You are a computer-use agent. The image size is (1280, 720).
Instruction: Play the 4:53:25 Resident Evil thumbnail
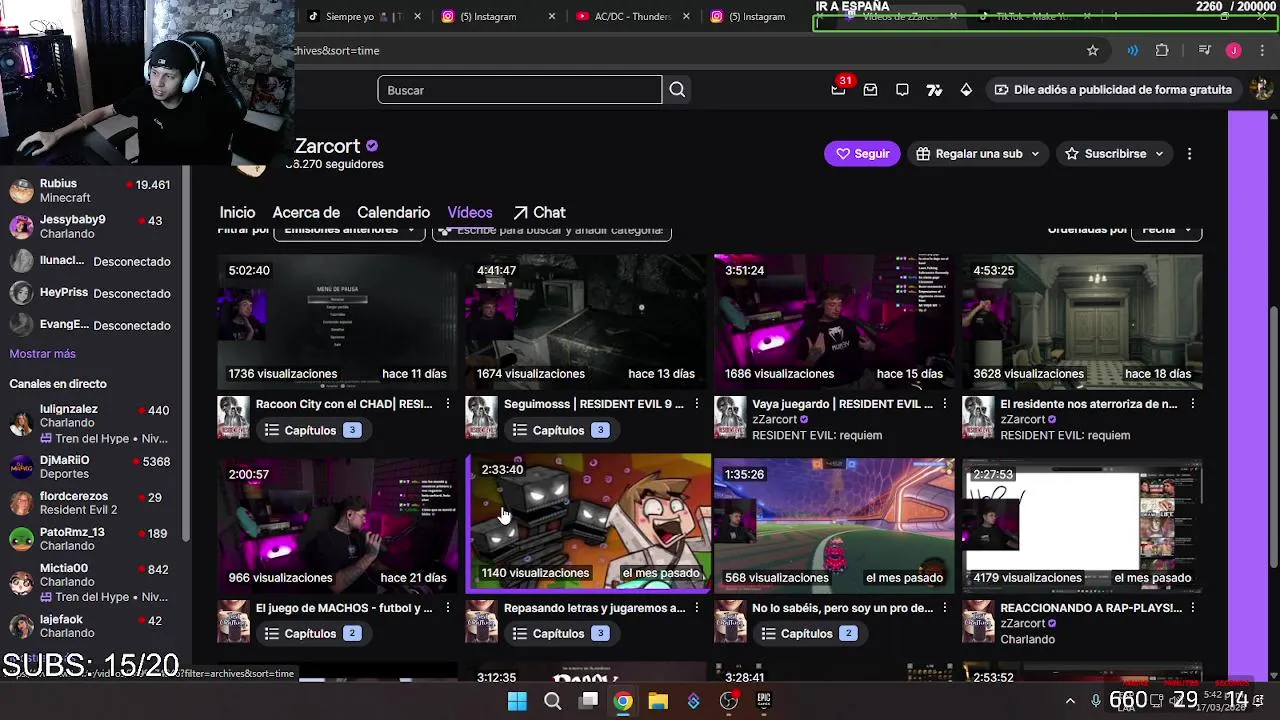pyautogui.click(x=1082, y=322)
